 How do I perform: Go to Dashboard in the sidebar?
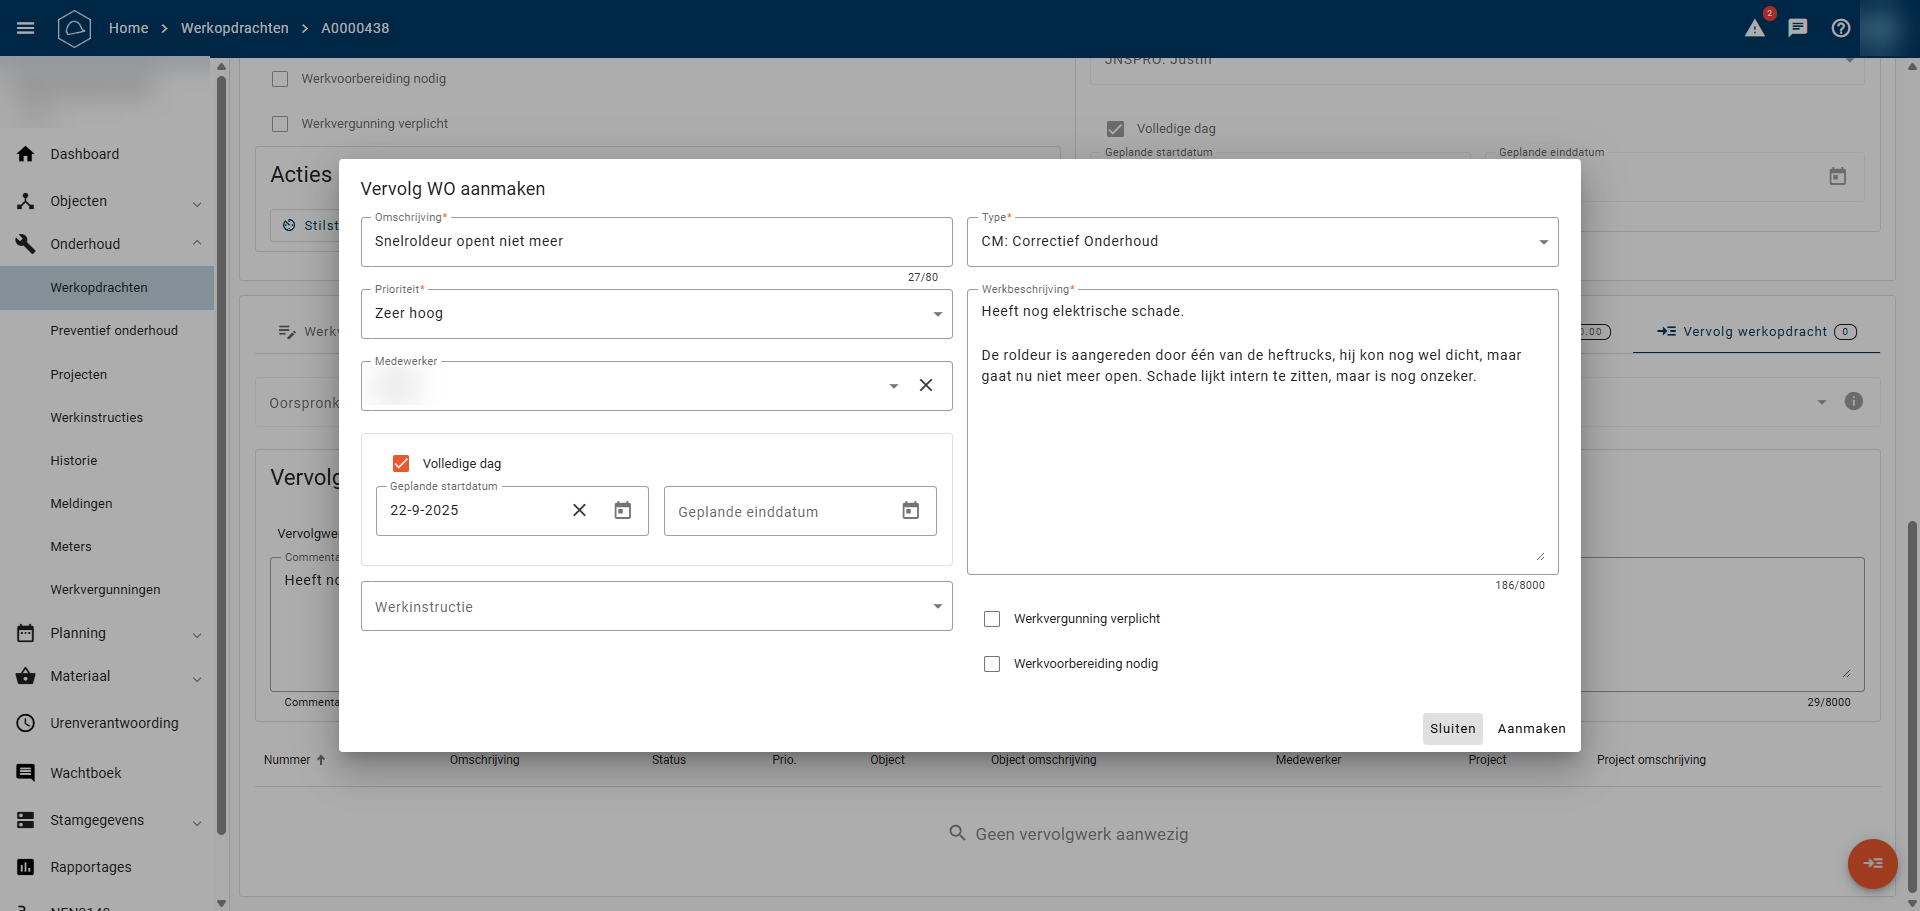85,154
